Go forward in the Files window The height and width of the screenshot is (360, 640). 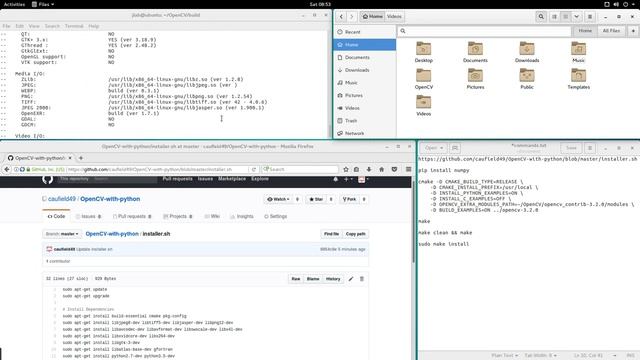point(351,16)
